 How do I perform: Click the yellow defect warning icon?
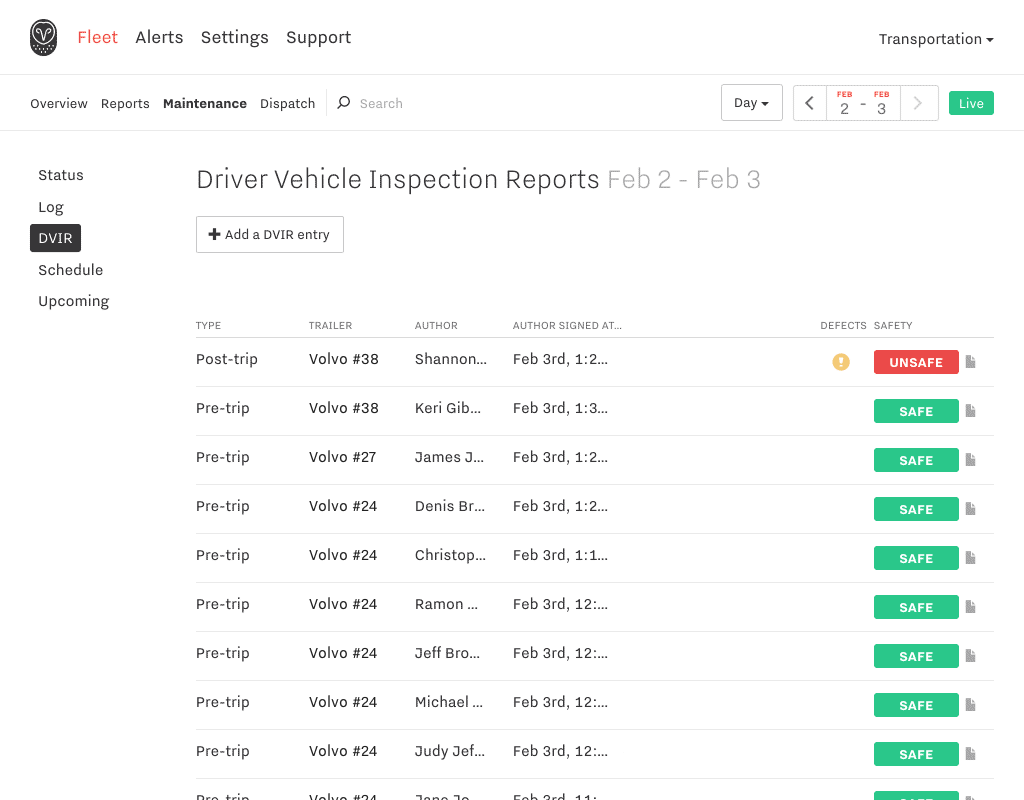(x=841, y=362)
